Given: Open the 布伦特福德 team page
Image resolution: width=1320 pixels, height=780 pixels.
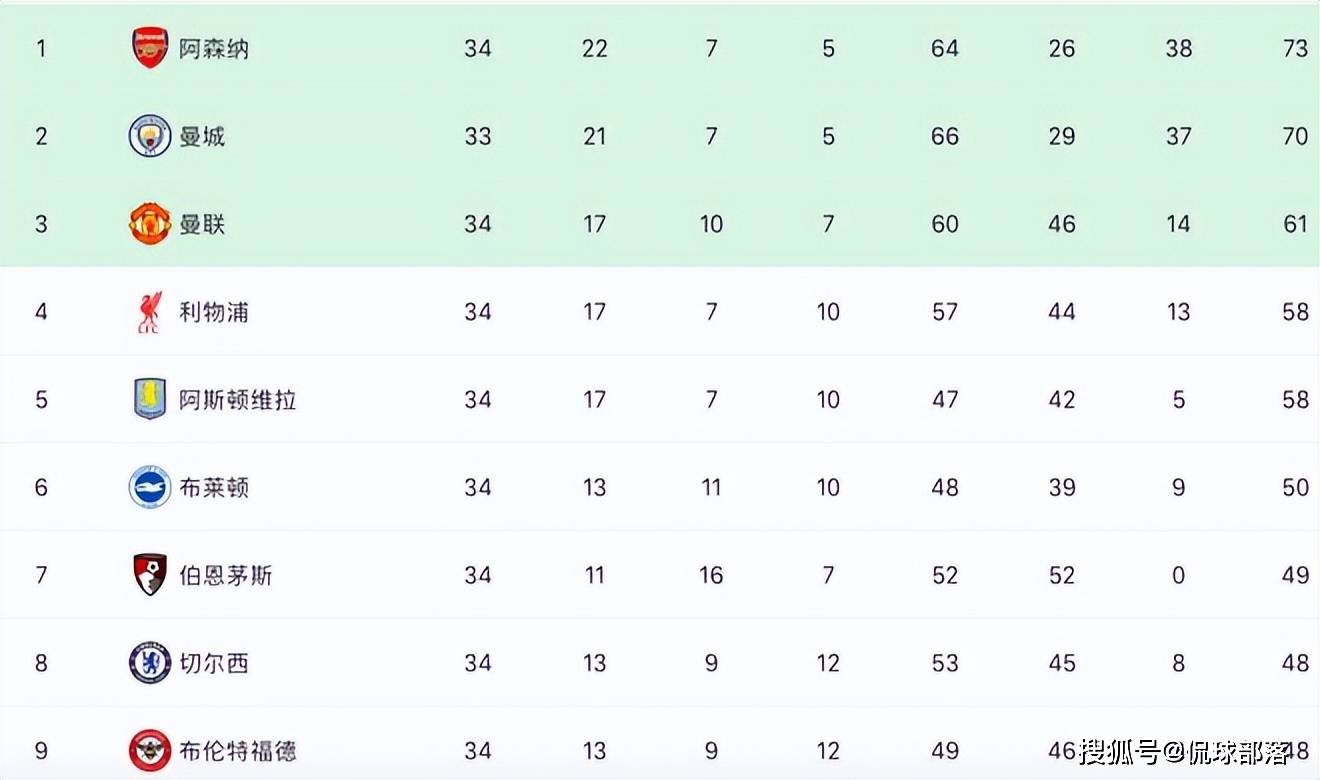Looking at the screenshot, I should pos(238,750).
